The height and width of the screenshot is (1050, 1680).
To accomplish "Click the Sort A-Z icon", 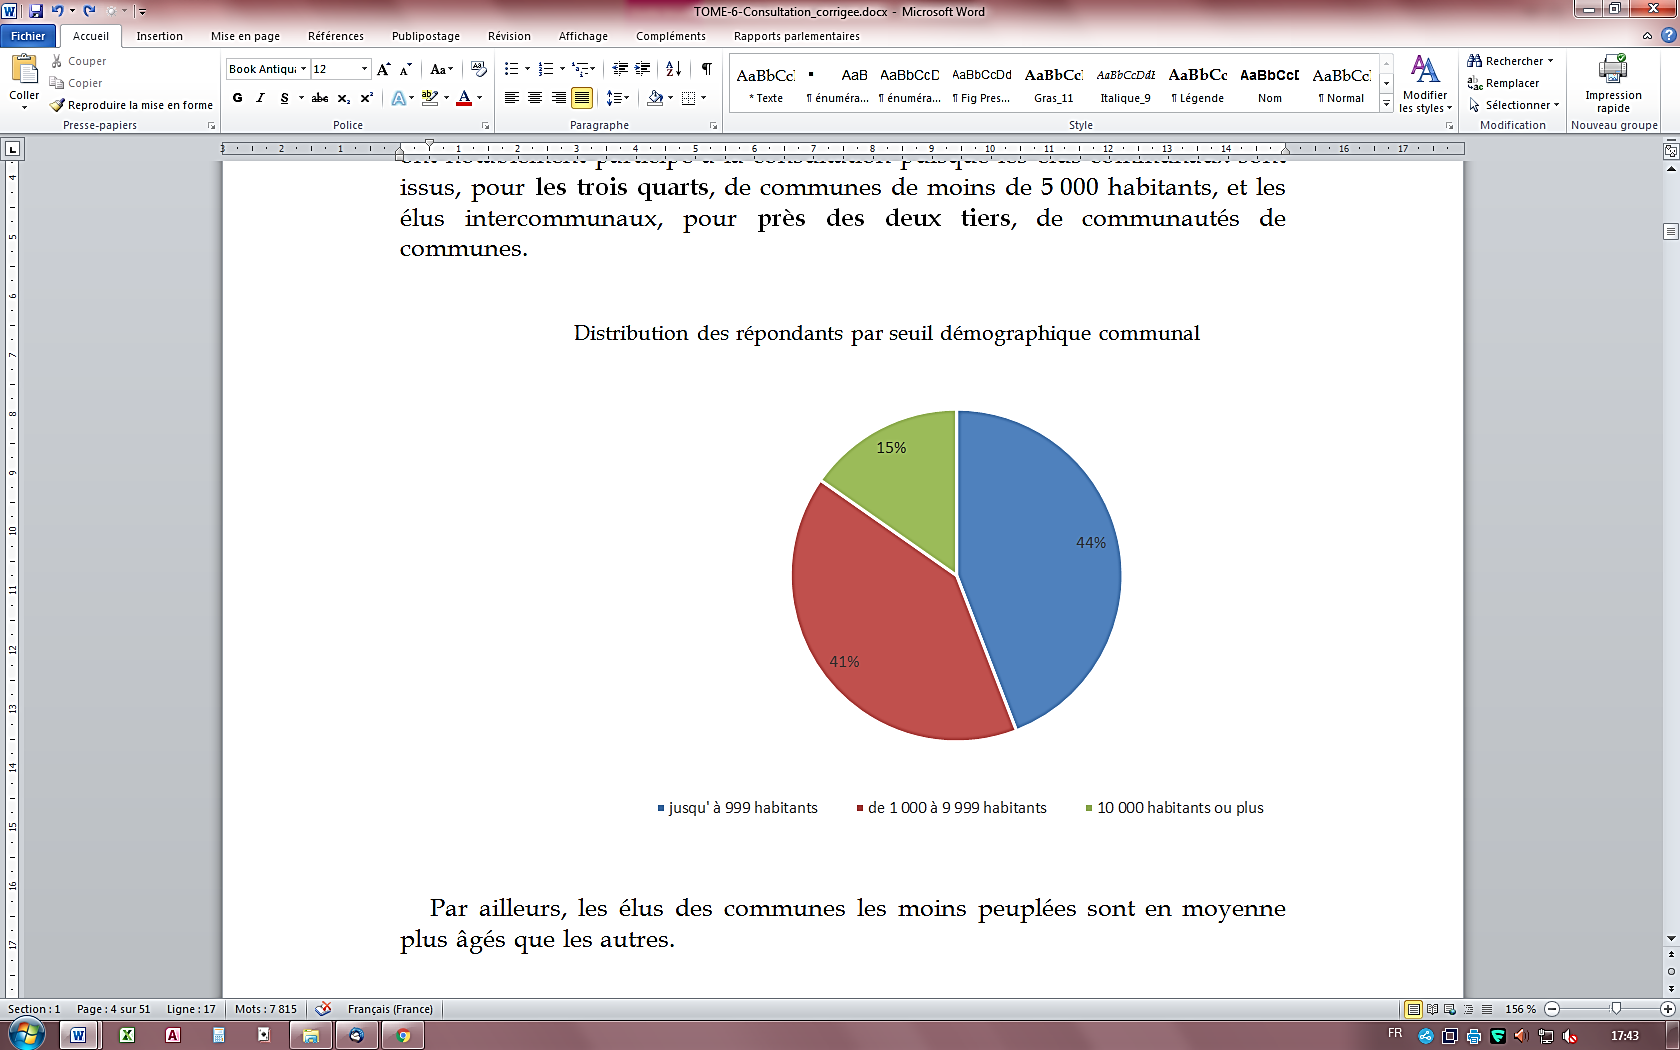I will [673, 69].
